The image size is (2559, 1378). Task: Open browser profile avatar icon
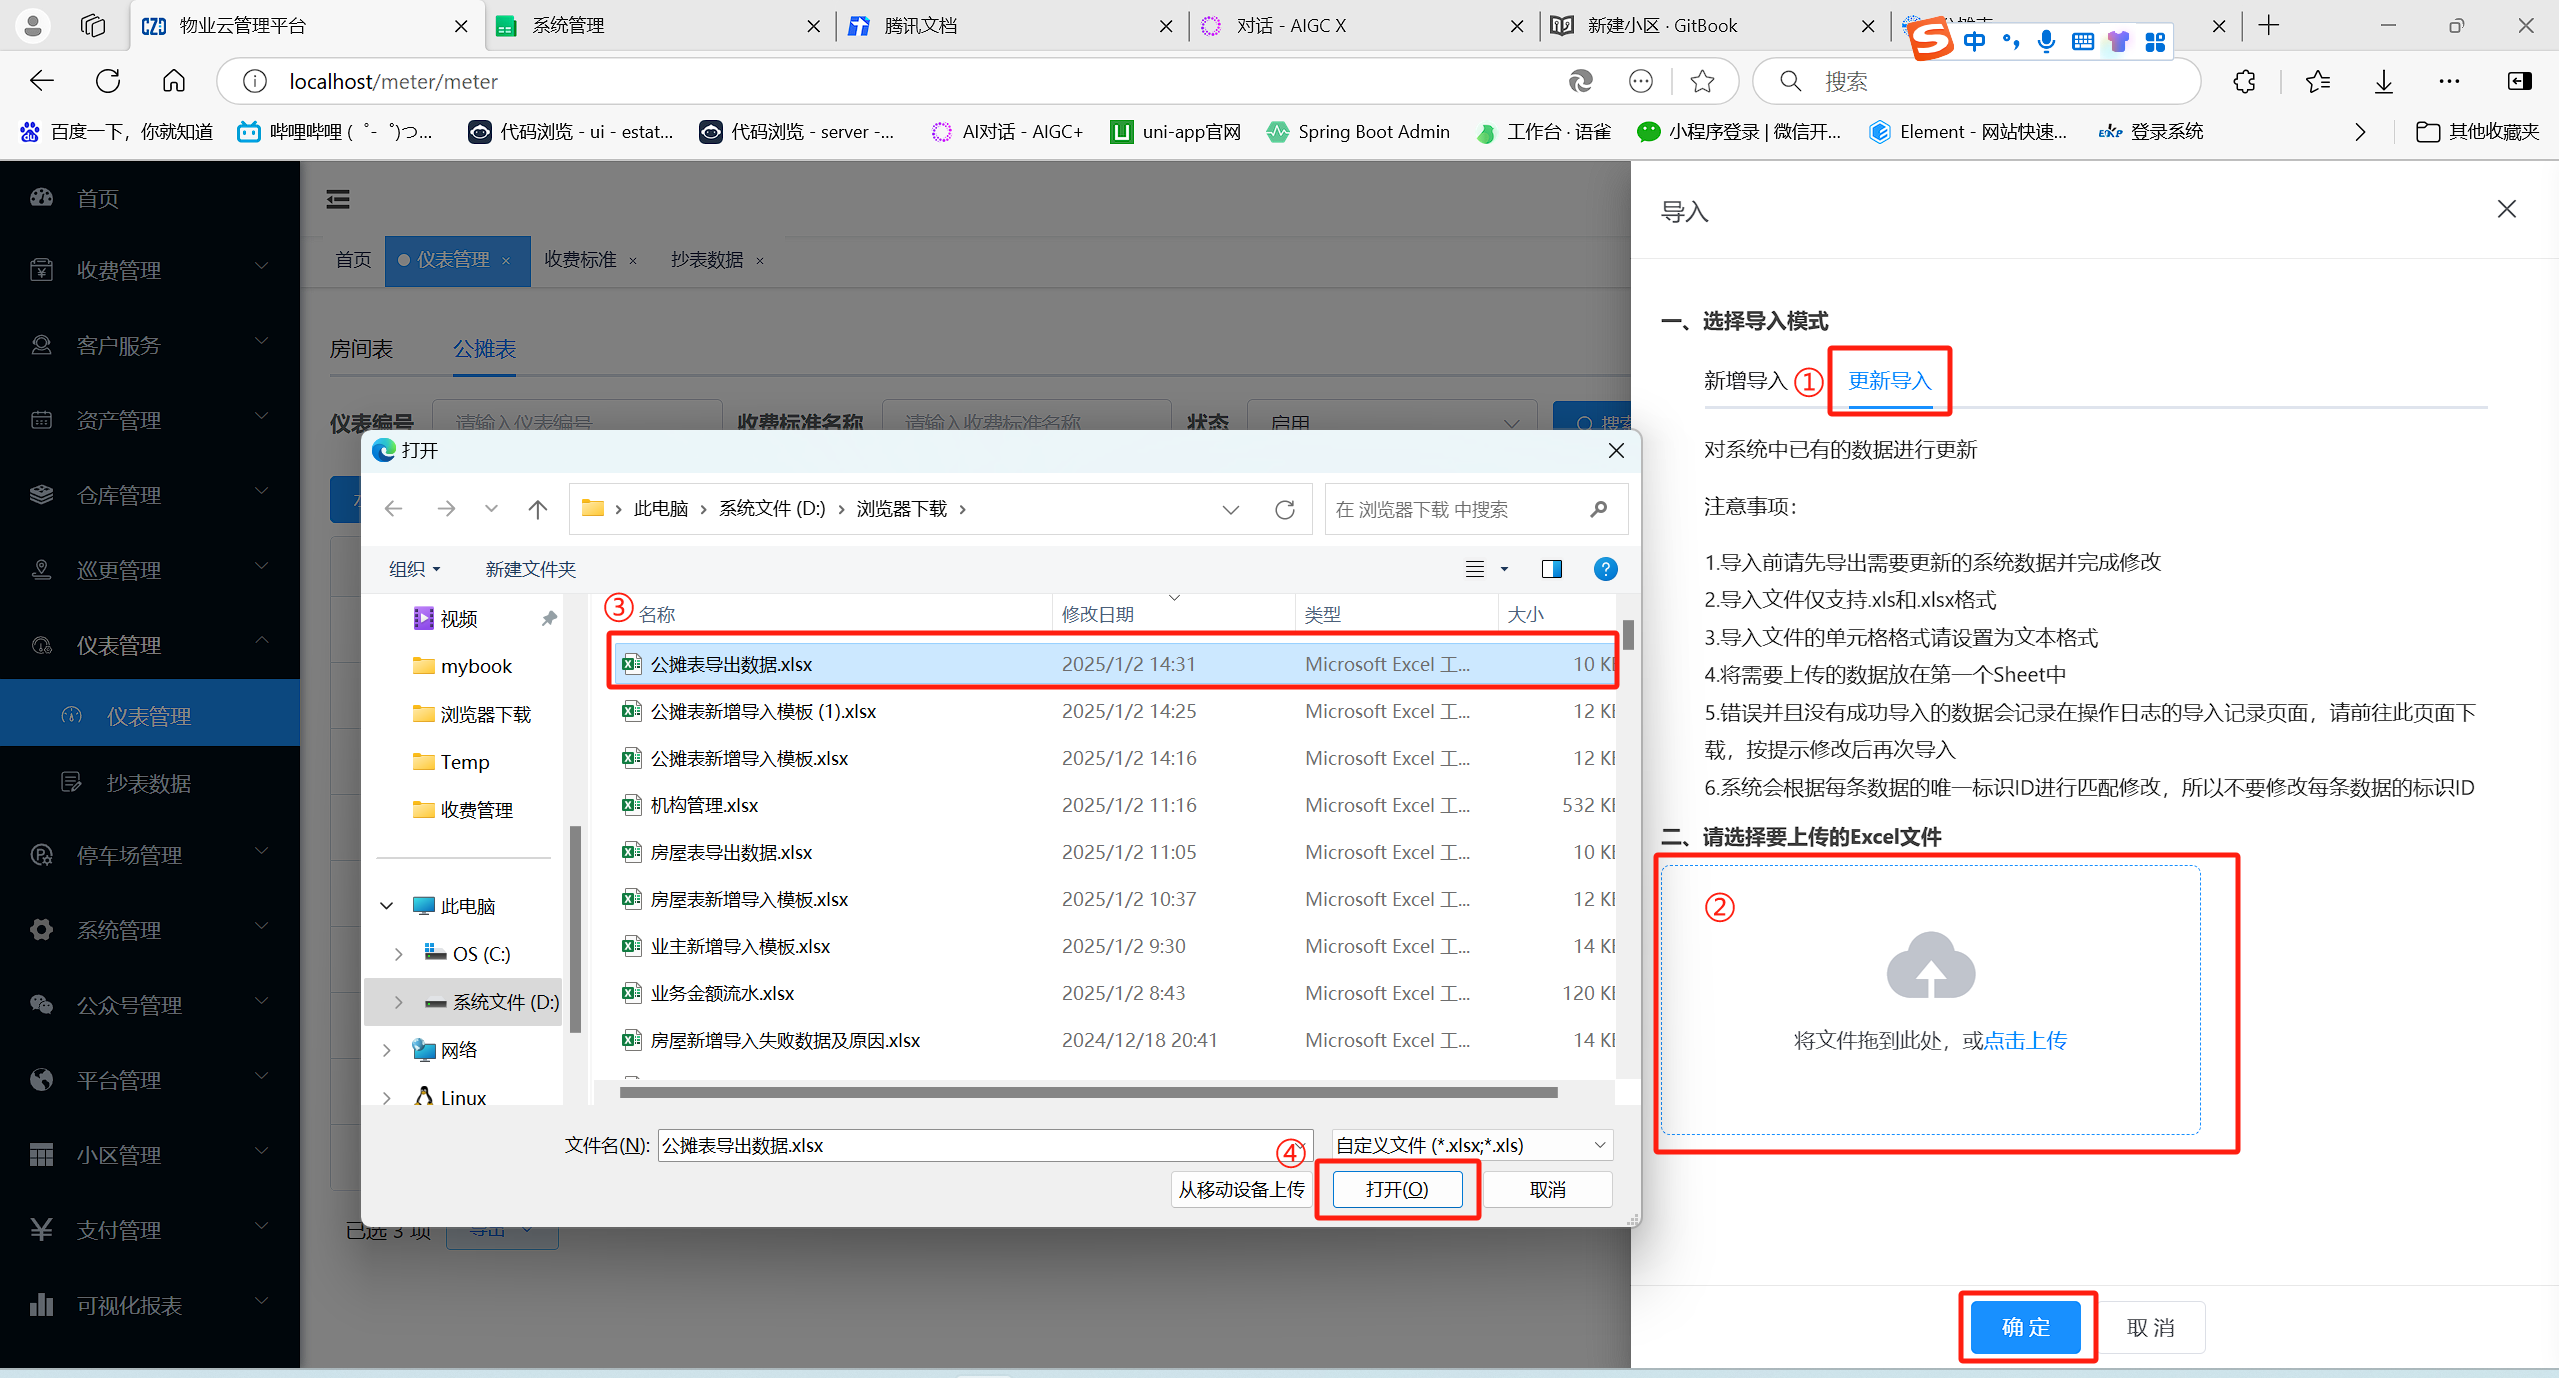tap(33, 26)
